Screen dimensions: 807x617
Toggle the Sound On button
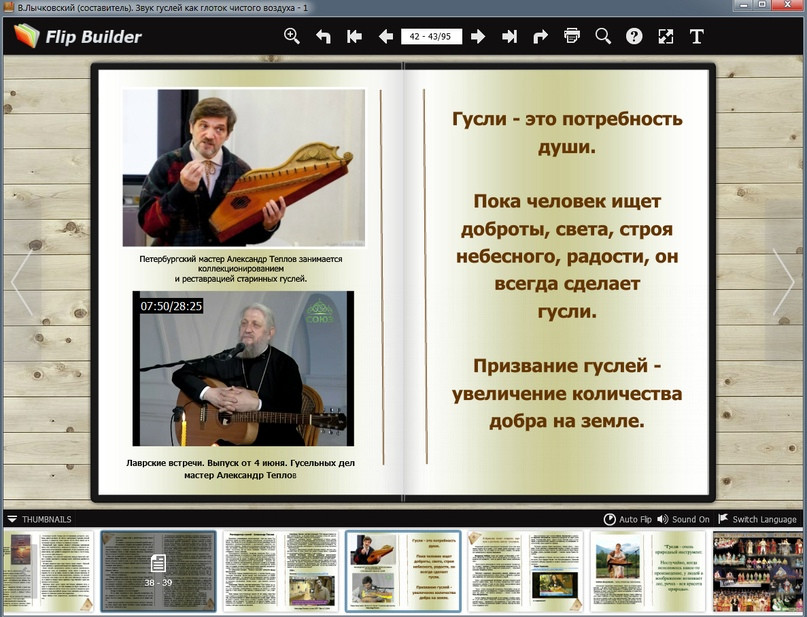tap(683, 520)
